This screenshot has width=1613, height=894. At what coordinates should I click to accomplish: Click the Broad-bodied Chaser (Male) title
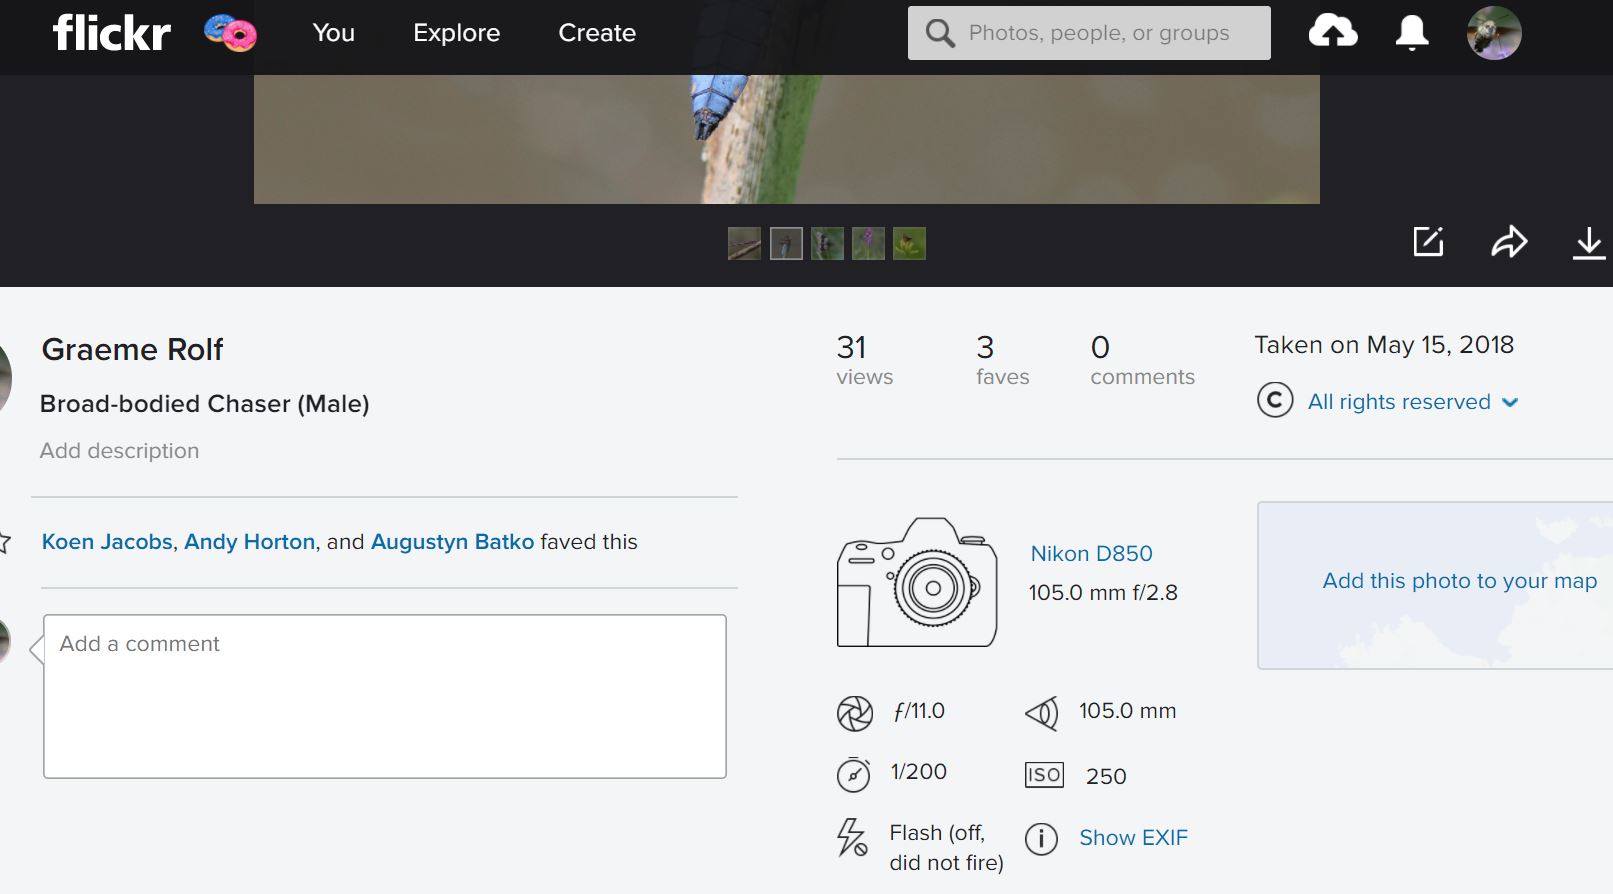pos(204,404)
